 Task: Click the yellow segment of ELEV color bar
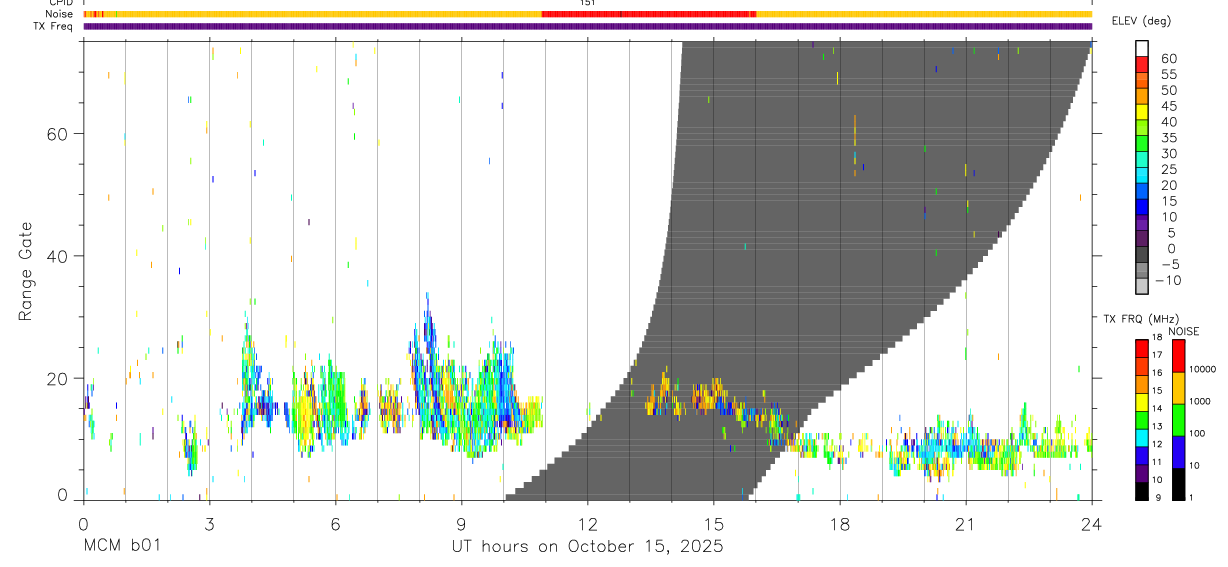pos(1142,113)
